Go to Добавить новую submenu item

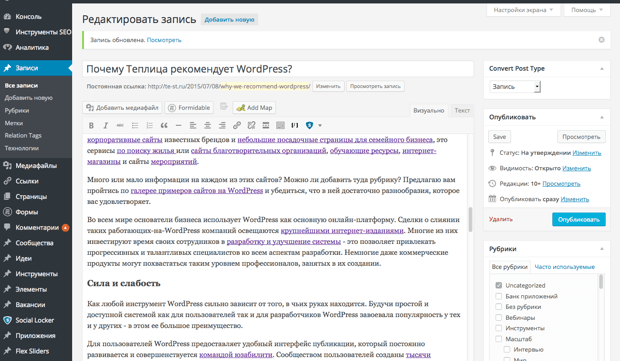point(28,98)
